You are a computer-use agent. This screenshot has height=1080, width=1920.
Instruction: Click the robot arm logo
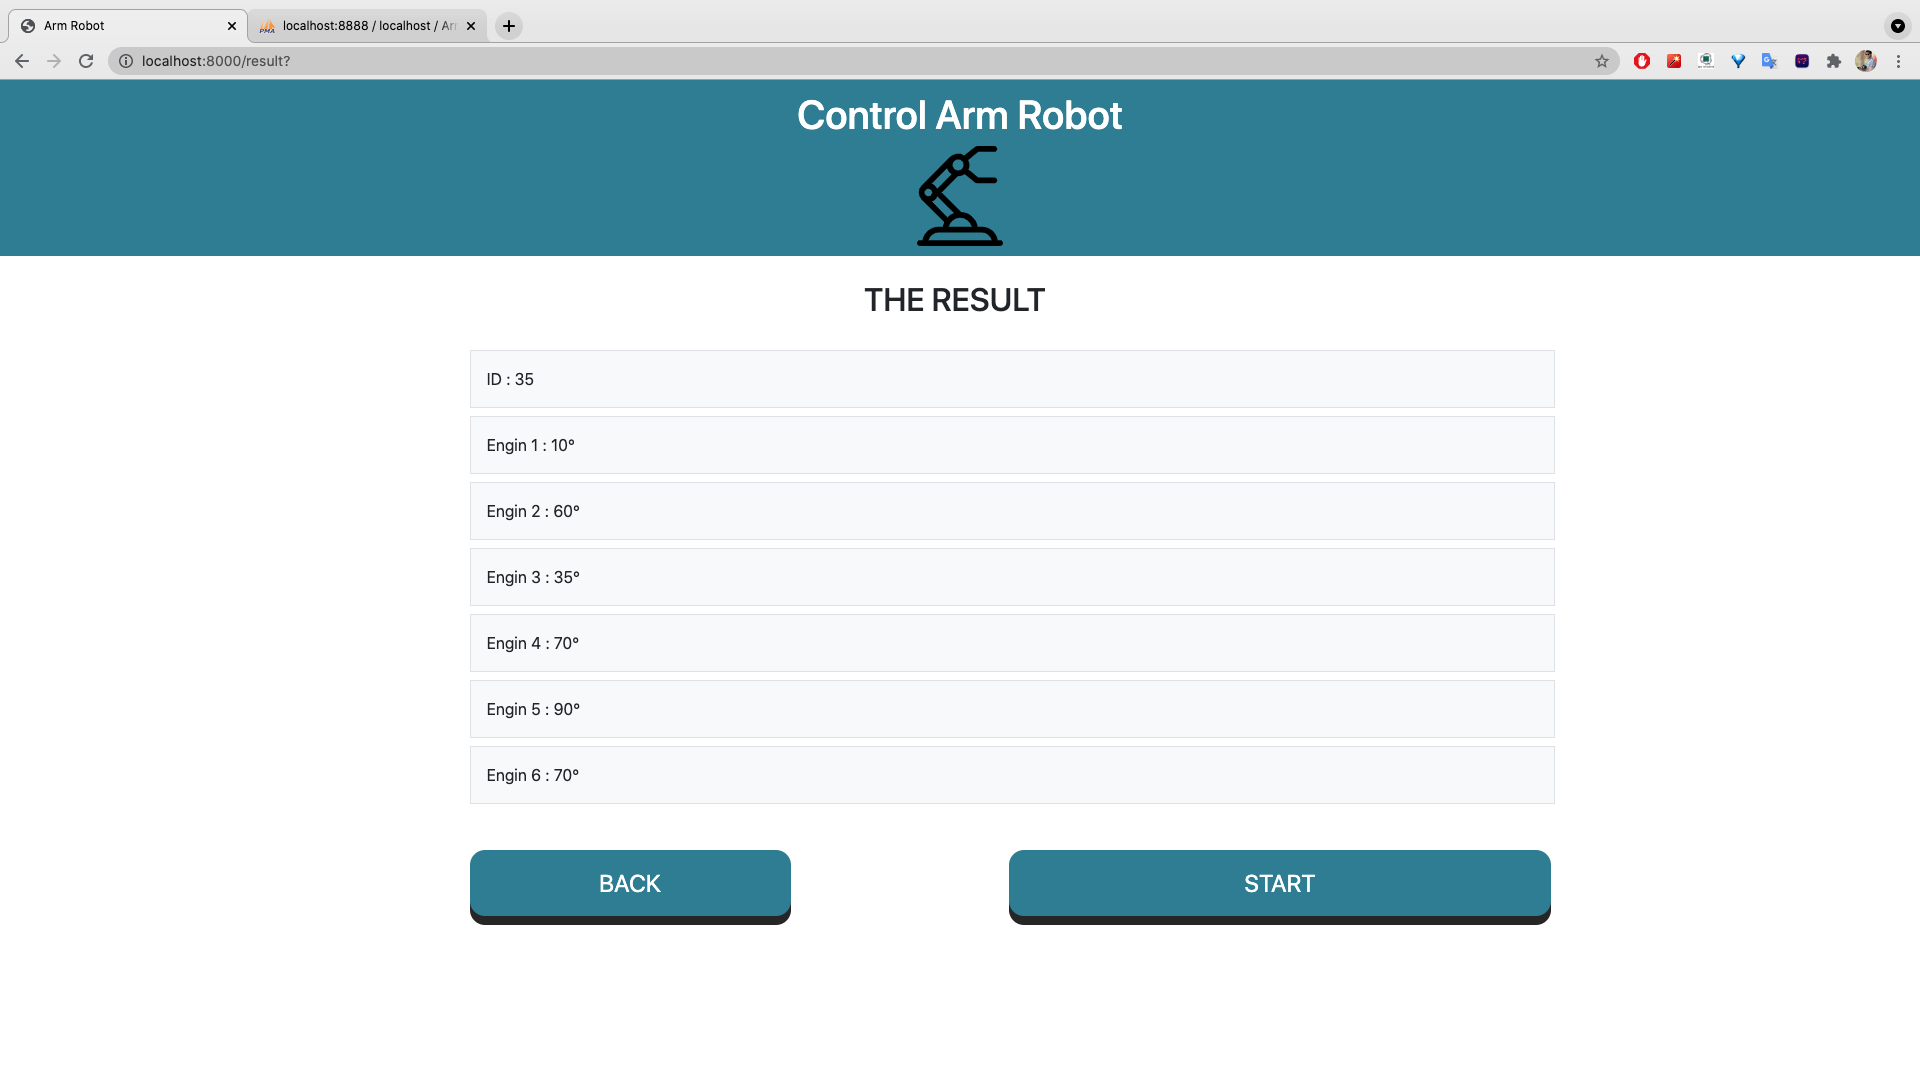958,197
